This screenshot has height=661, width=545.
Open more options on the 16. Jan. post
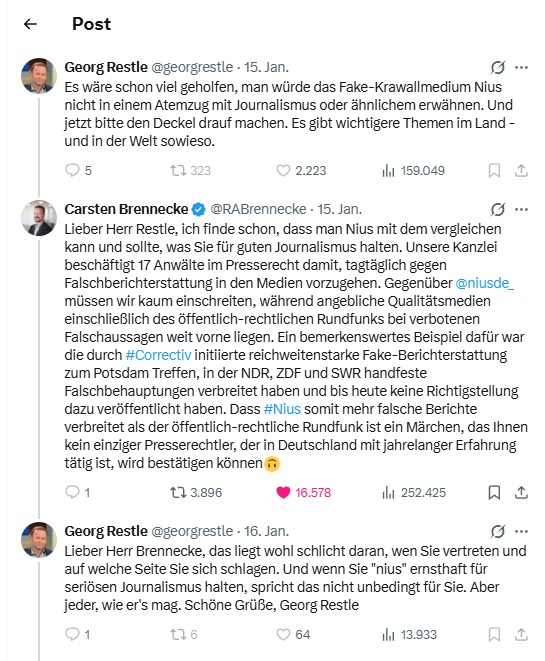coord(521,531)
